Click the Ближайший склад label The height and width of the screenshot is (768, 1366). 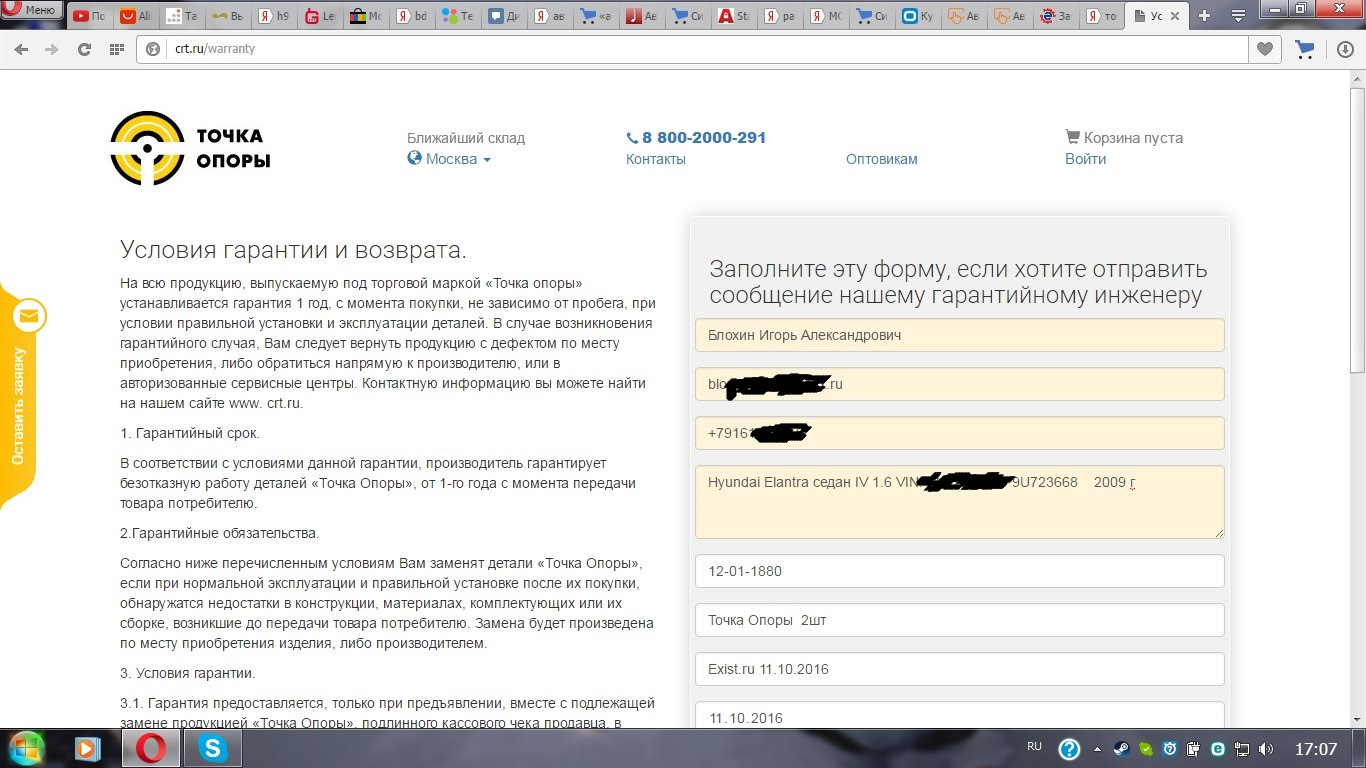[x=466, y=138]
